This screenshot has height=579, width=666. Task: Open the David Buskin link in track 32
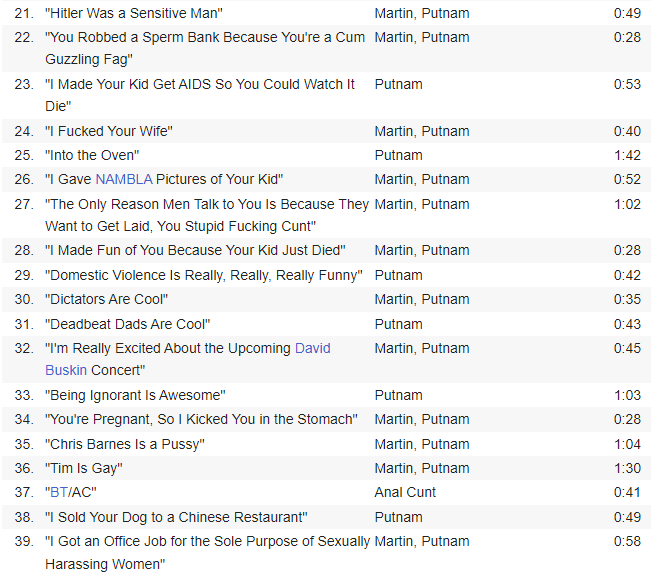[313, 348]
